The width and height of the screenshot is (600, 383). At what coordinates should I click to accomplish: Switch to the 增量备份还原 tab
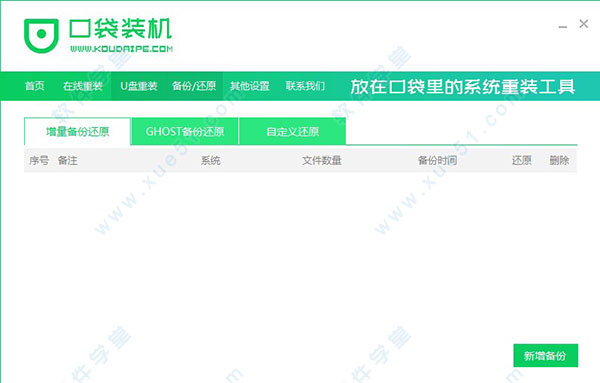[77, 132]
